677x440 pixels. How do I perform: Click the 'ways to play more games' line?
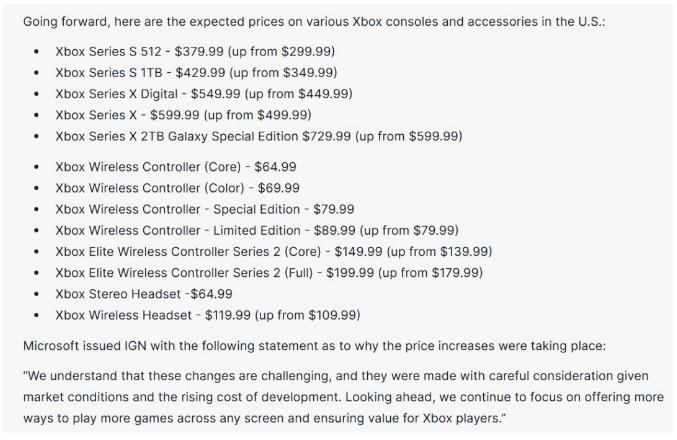pos(264,418)
